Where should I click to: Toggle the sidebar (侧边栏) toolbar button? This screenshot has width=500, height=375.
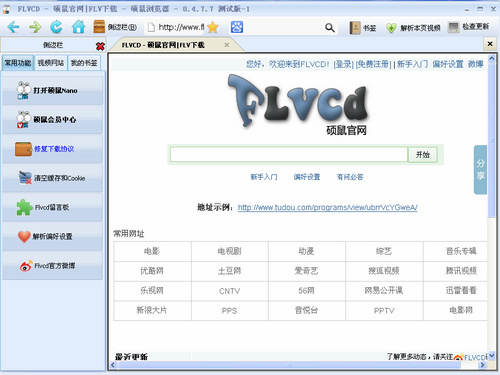coord(115,27)
